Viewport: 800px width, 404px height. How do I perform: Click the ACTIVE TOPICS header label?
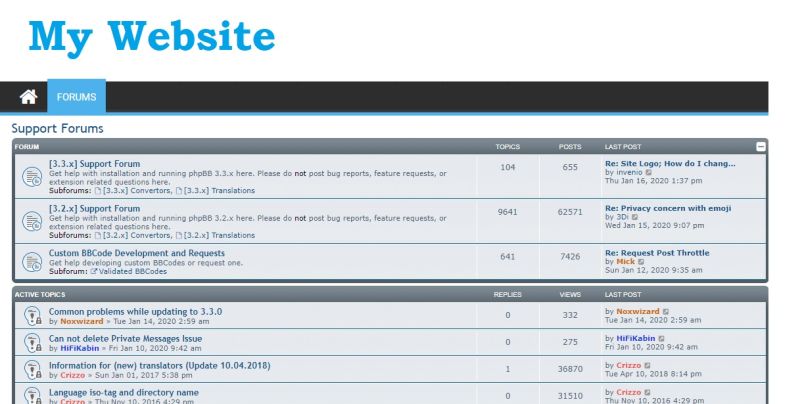click(x=40, y=295)
